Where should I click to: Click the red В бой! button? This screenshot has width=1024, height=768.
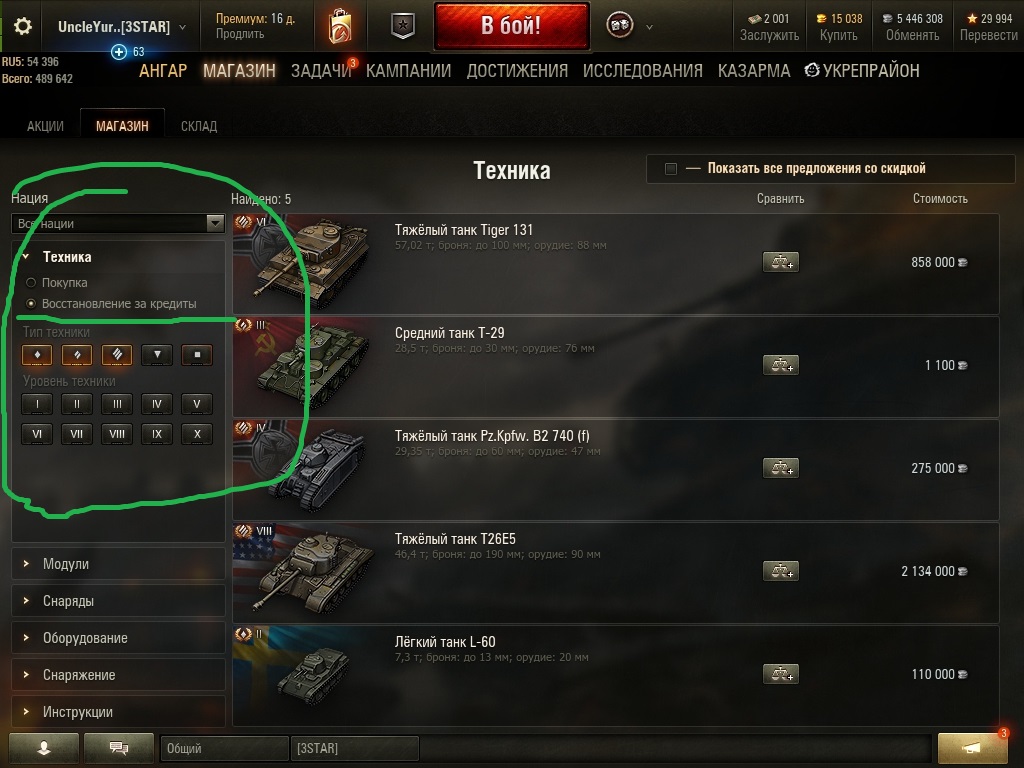(511, 26)
